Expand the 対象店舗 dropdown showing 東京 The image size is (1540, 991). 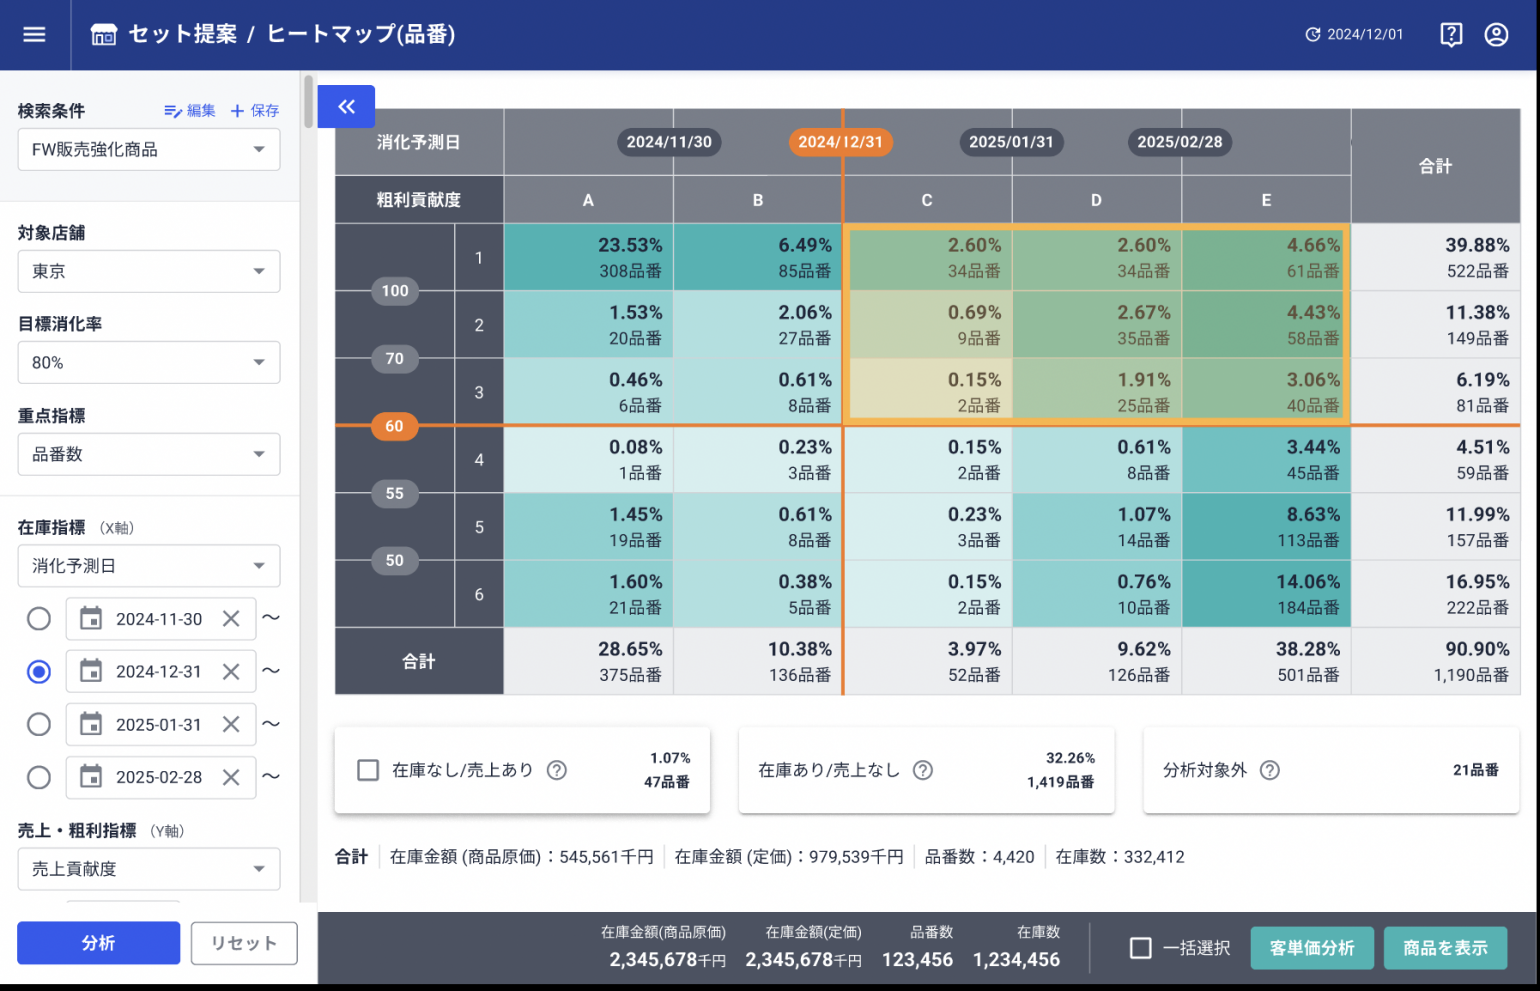pos(148,272)
